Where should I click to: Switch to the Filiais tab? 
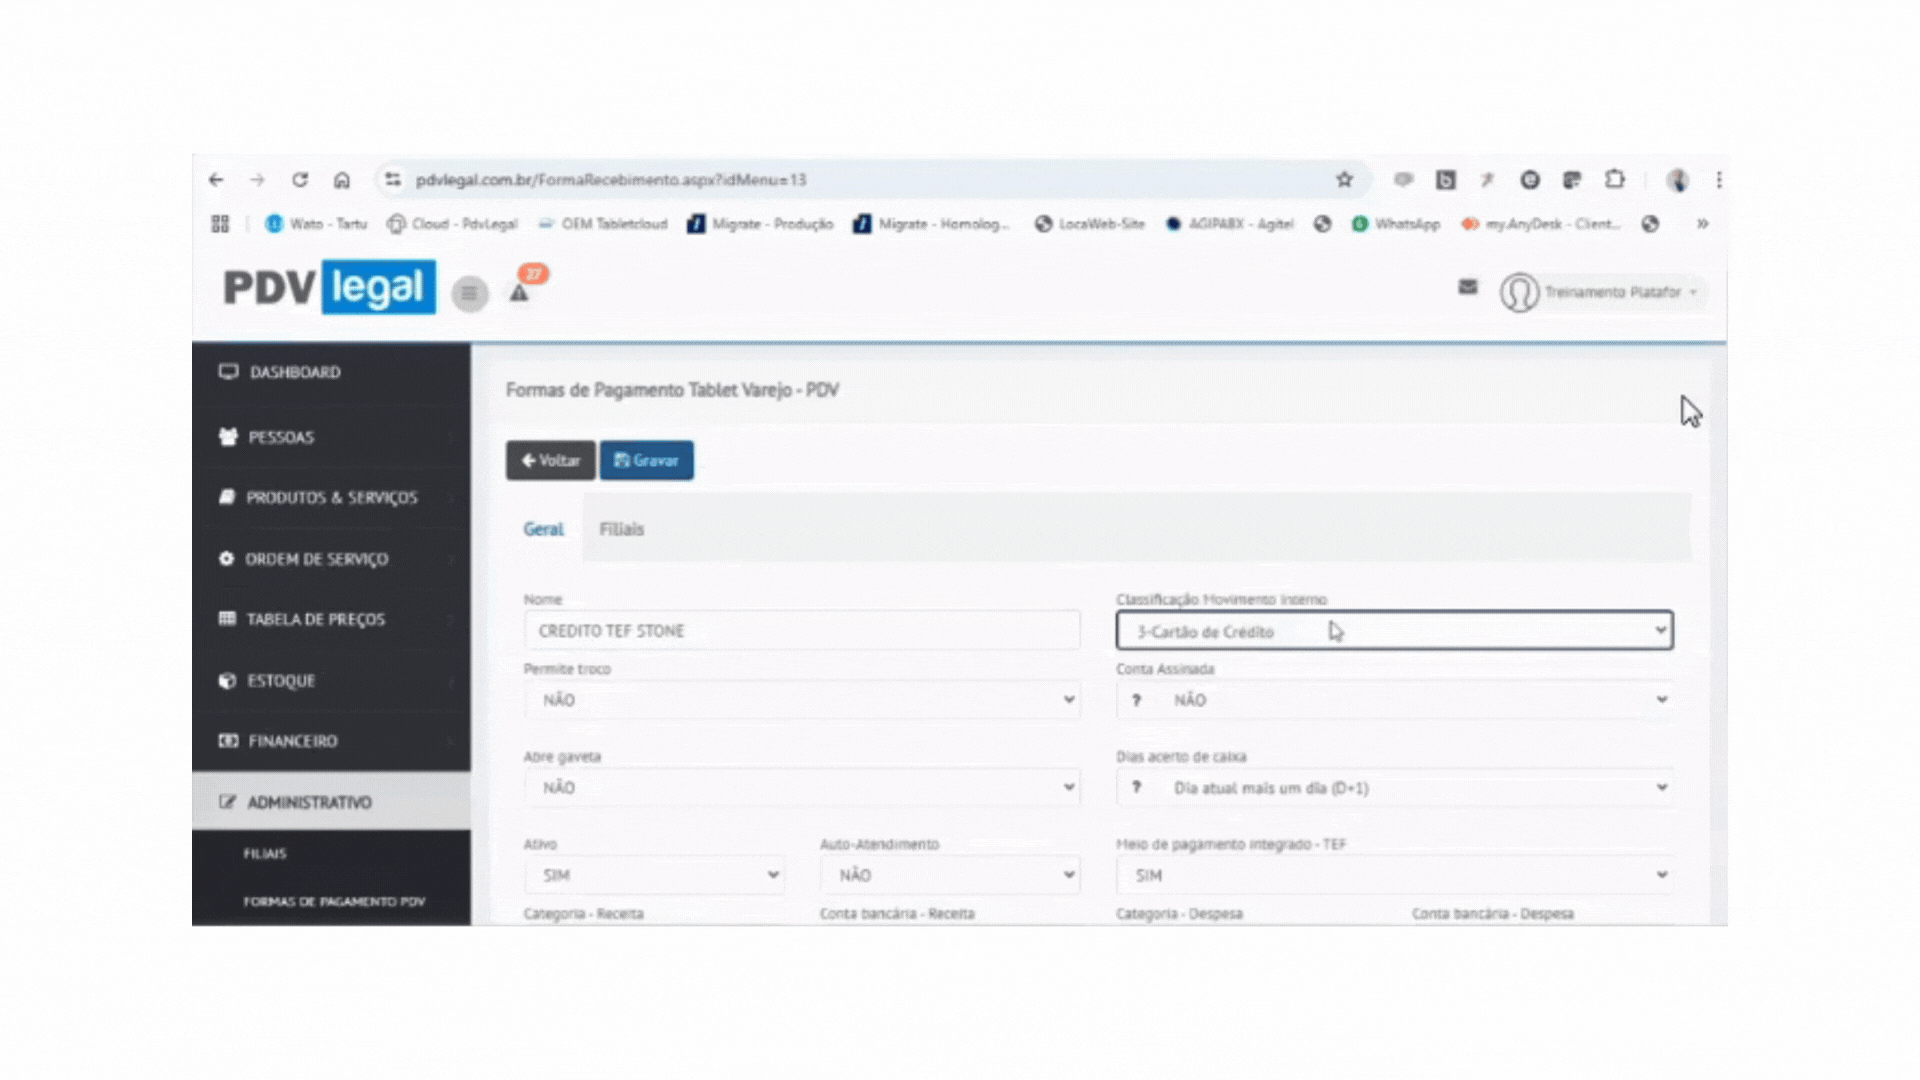[621, 529]
